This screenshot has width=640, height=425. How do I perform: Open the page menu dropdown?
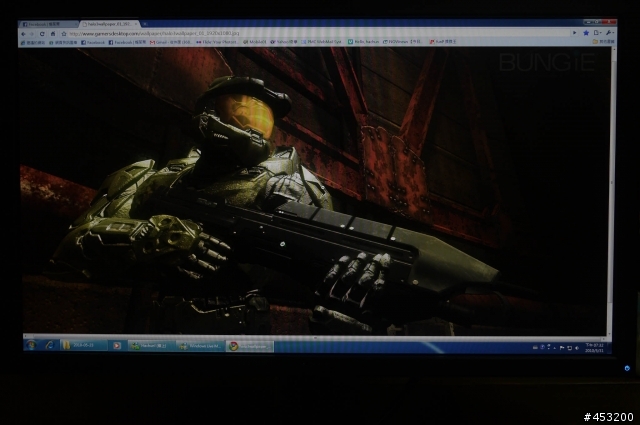tap(598, 33)
